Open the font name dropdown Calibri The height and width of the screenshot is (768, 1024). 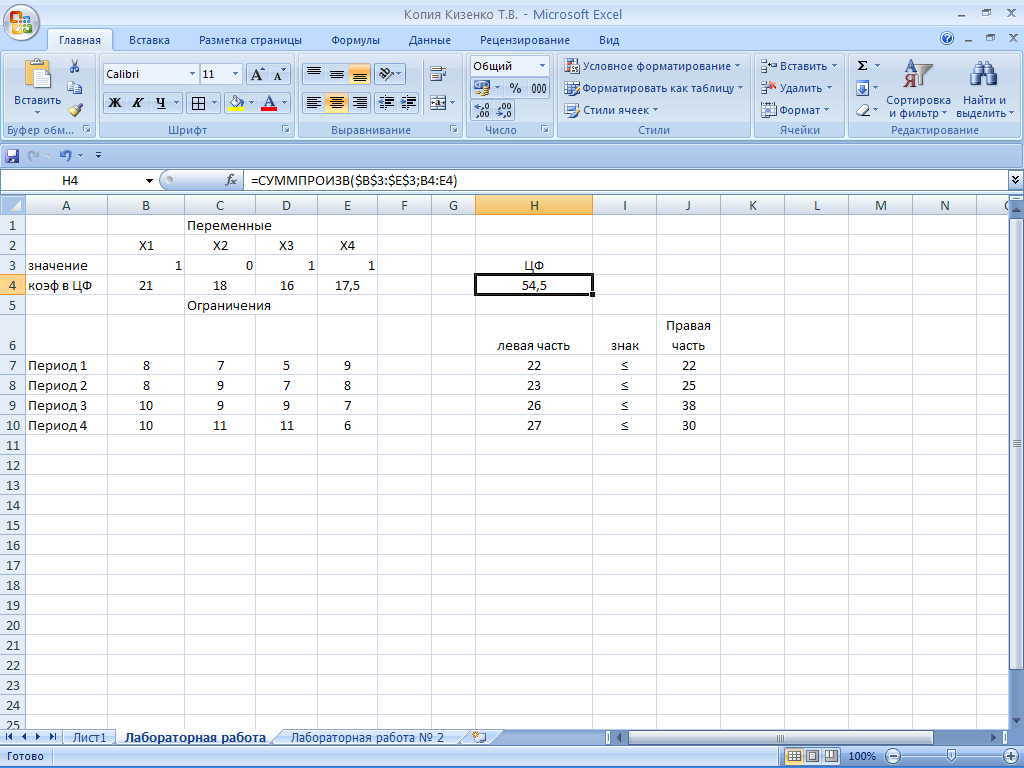(192, 74)
